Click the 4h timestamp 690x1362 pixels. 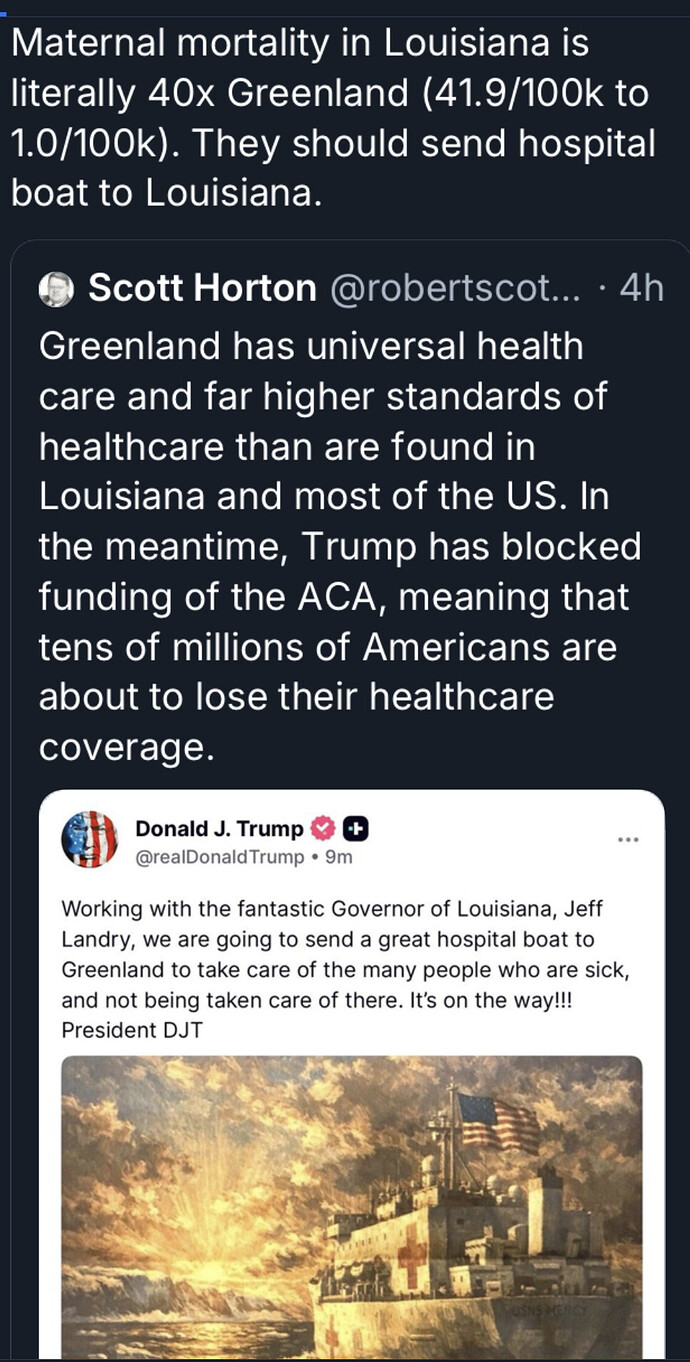click(x=641, y=288)
